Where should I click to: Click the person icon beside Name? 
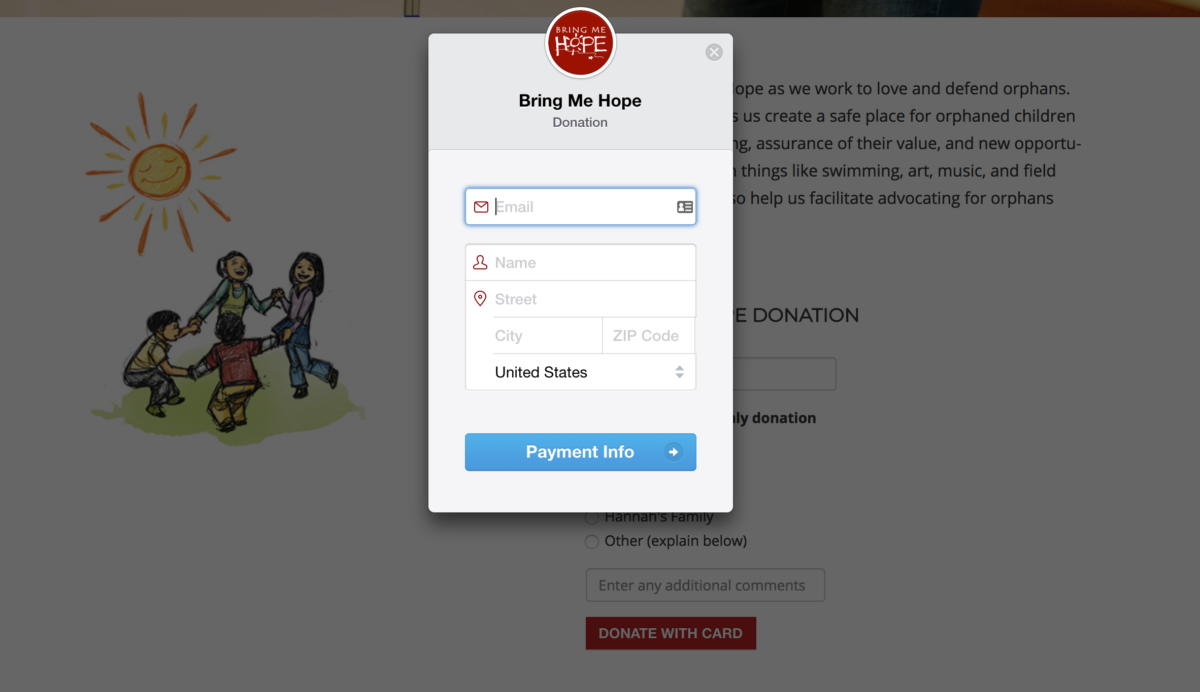pyautogui.click(x=480, y=262)
